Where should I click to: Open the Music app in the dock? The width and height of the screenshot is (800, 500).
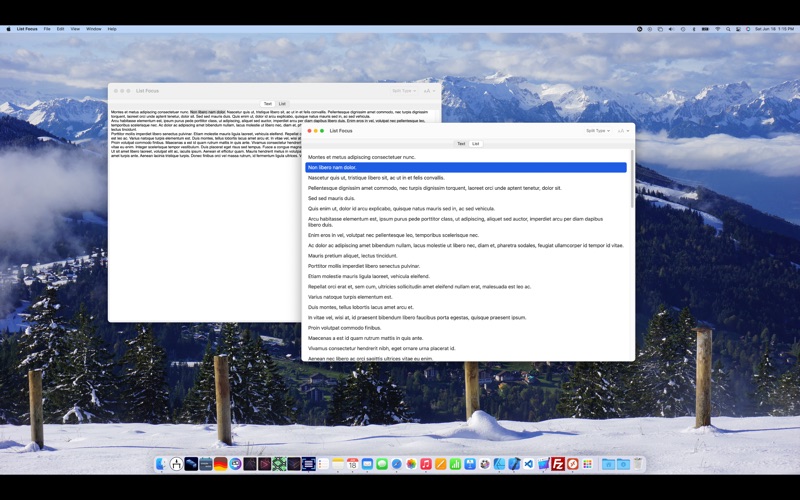[426, 464]
